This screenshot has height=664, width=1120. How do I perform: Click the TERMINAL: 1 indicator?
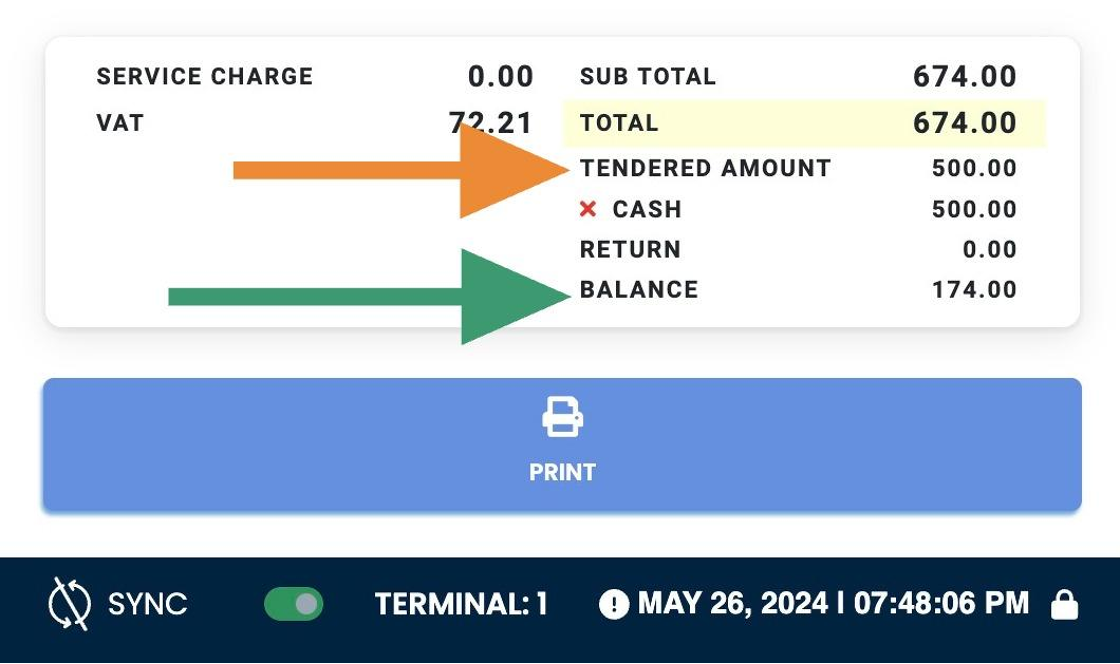tap(461, 604)
